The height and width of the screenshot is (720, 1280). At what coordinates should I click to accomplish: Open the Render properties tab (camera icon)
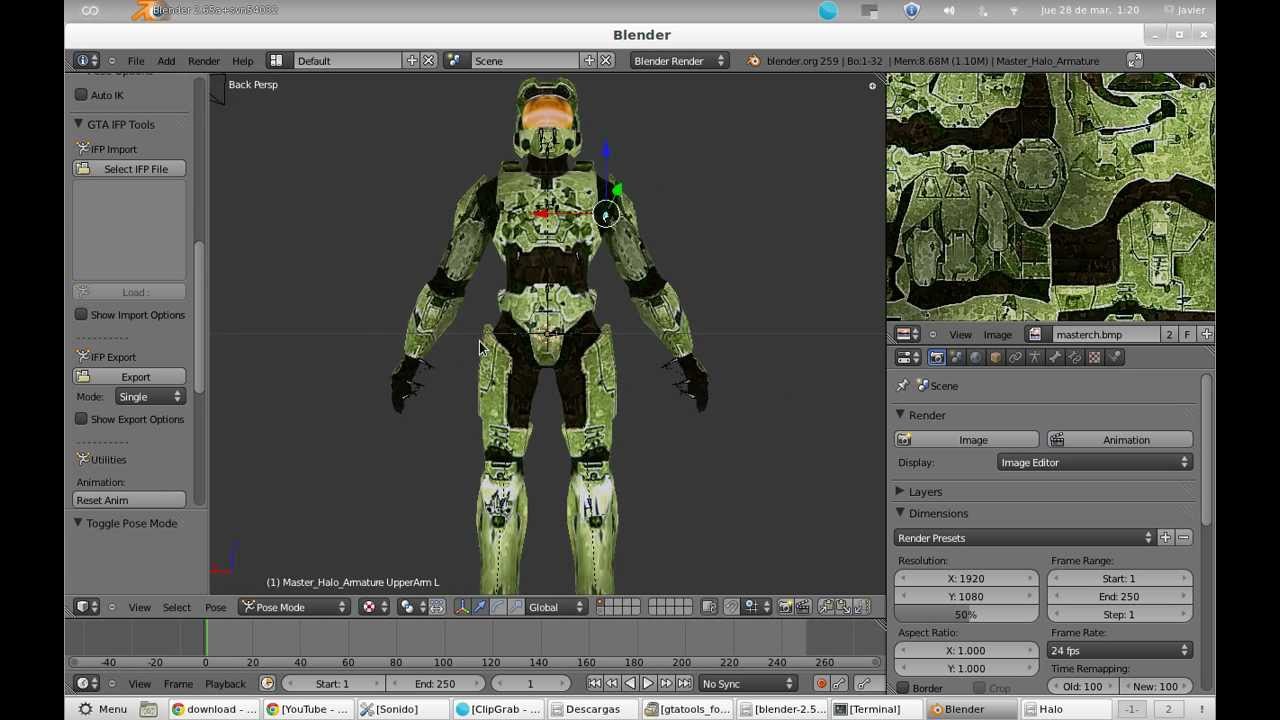[x=937, y=357]
